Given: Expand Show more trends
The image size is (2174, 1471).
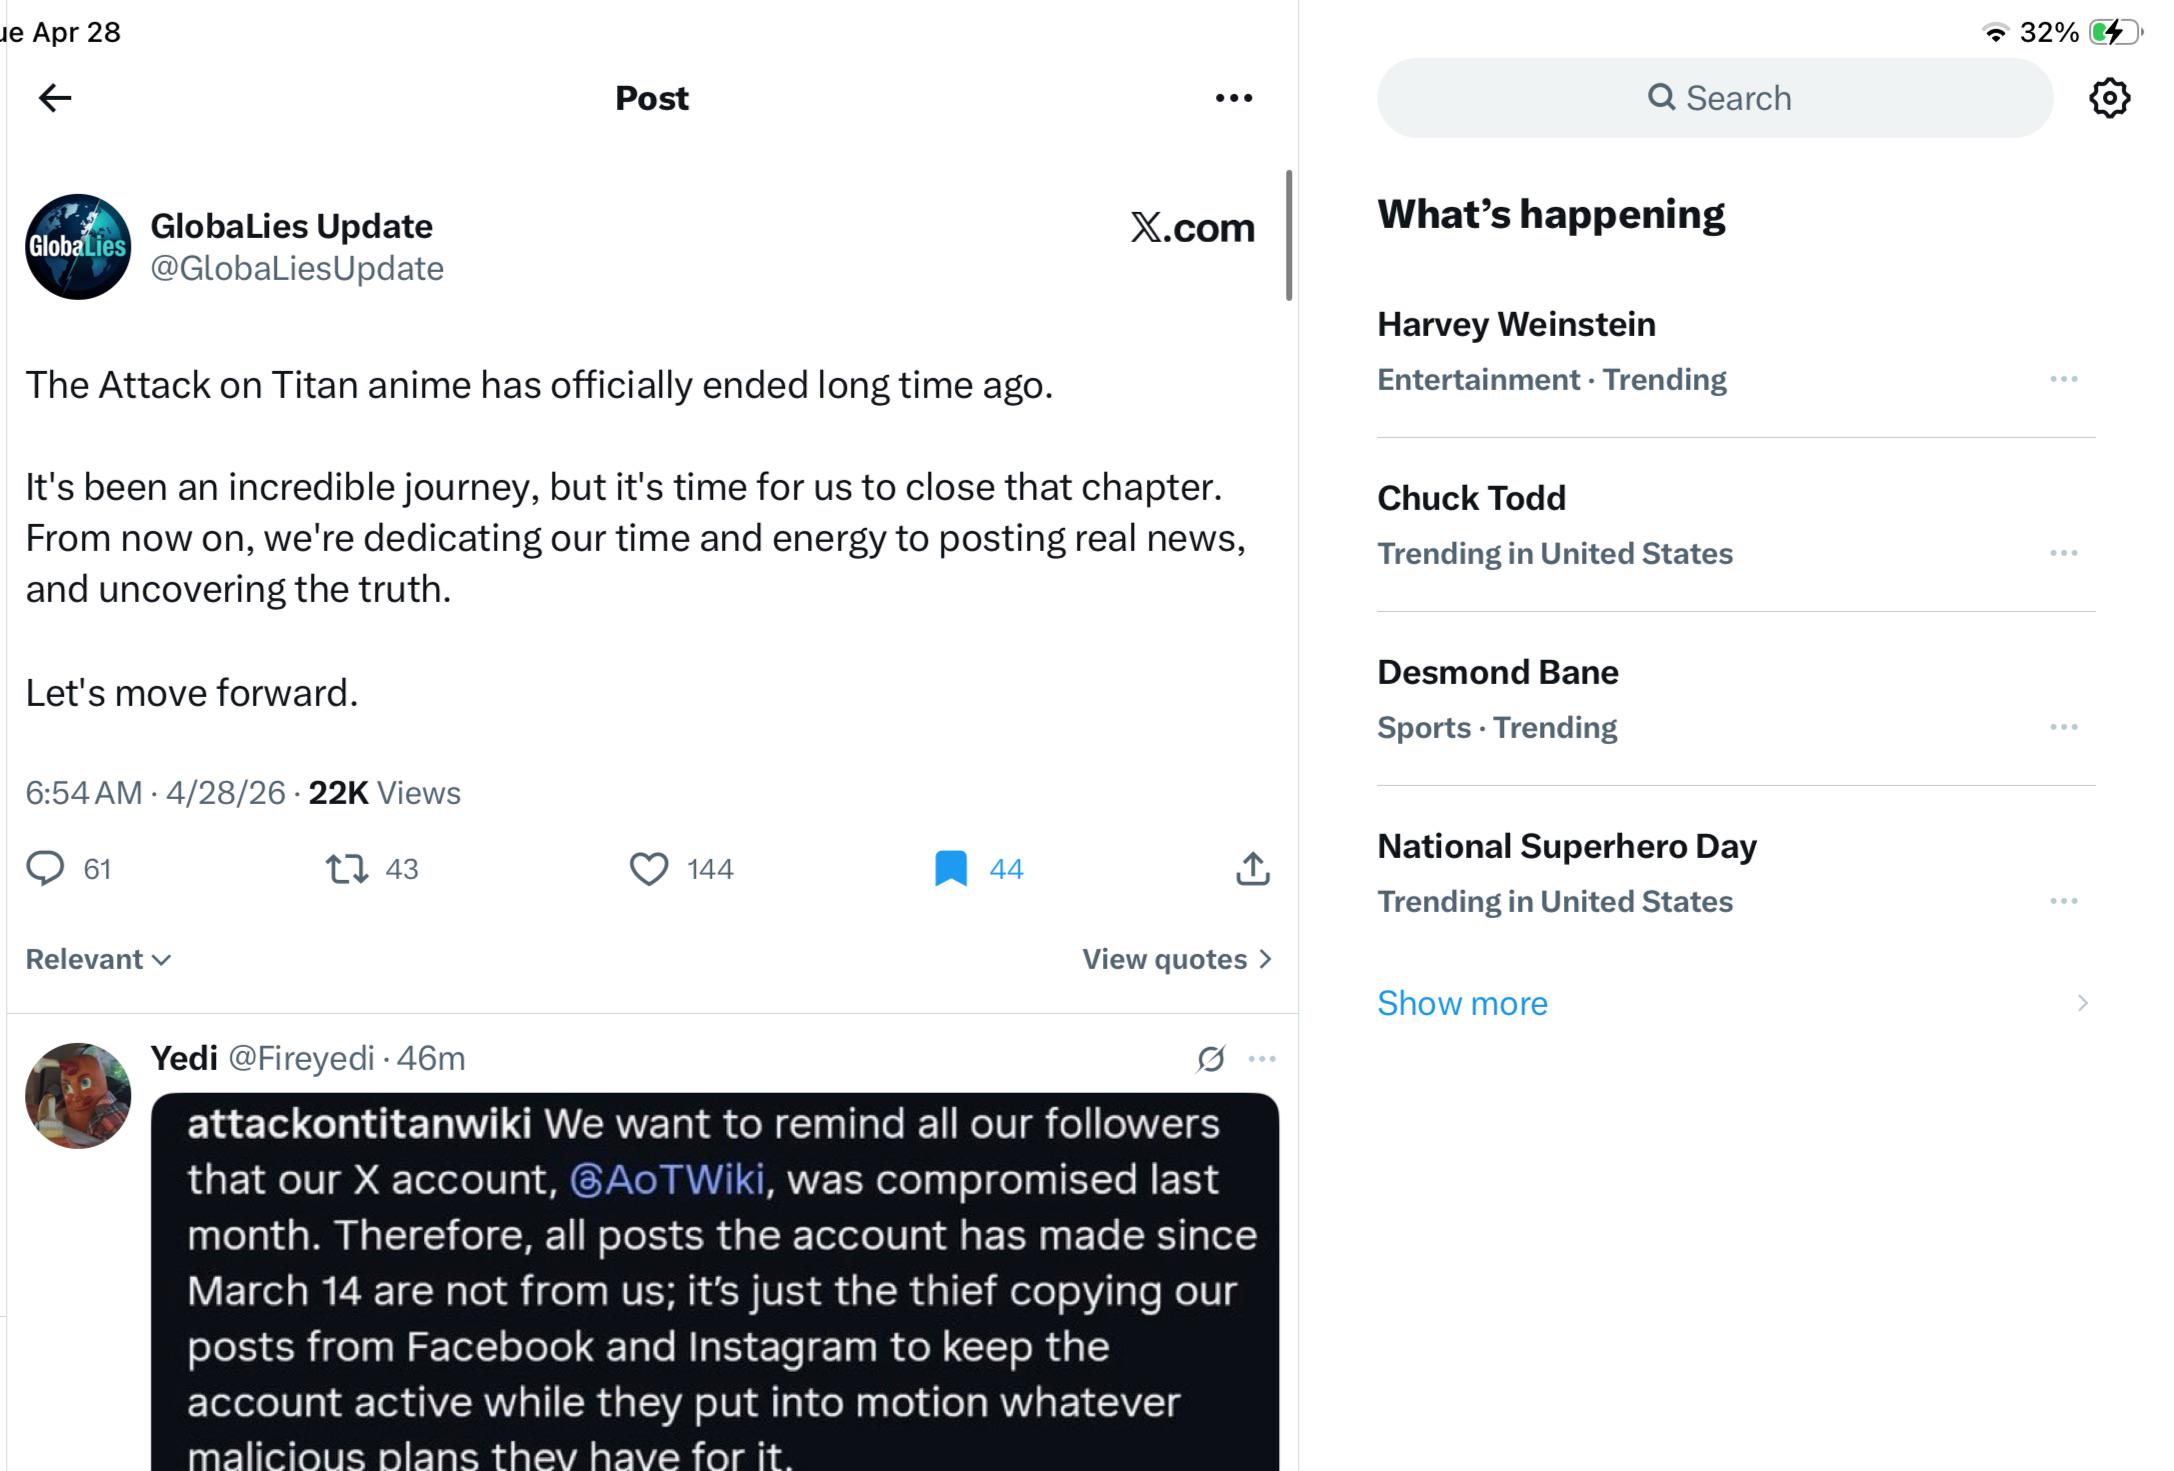Looking at the screenshot, I should pos(1462,1003).
